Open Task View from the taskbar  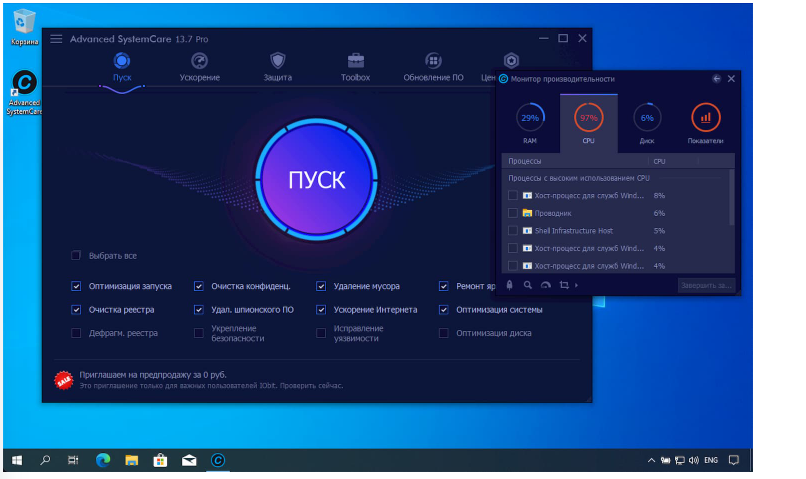point(73,460)
